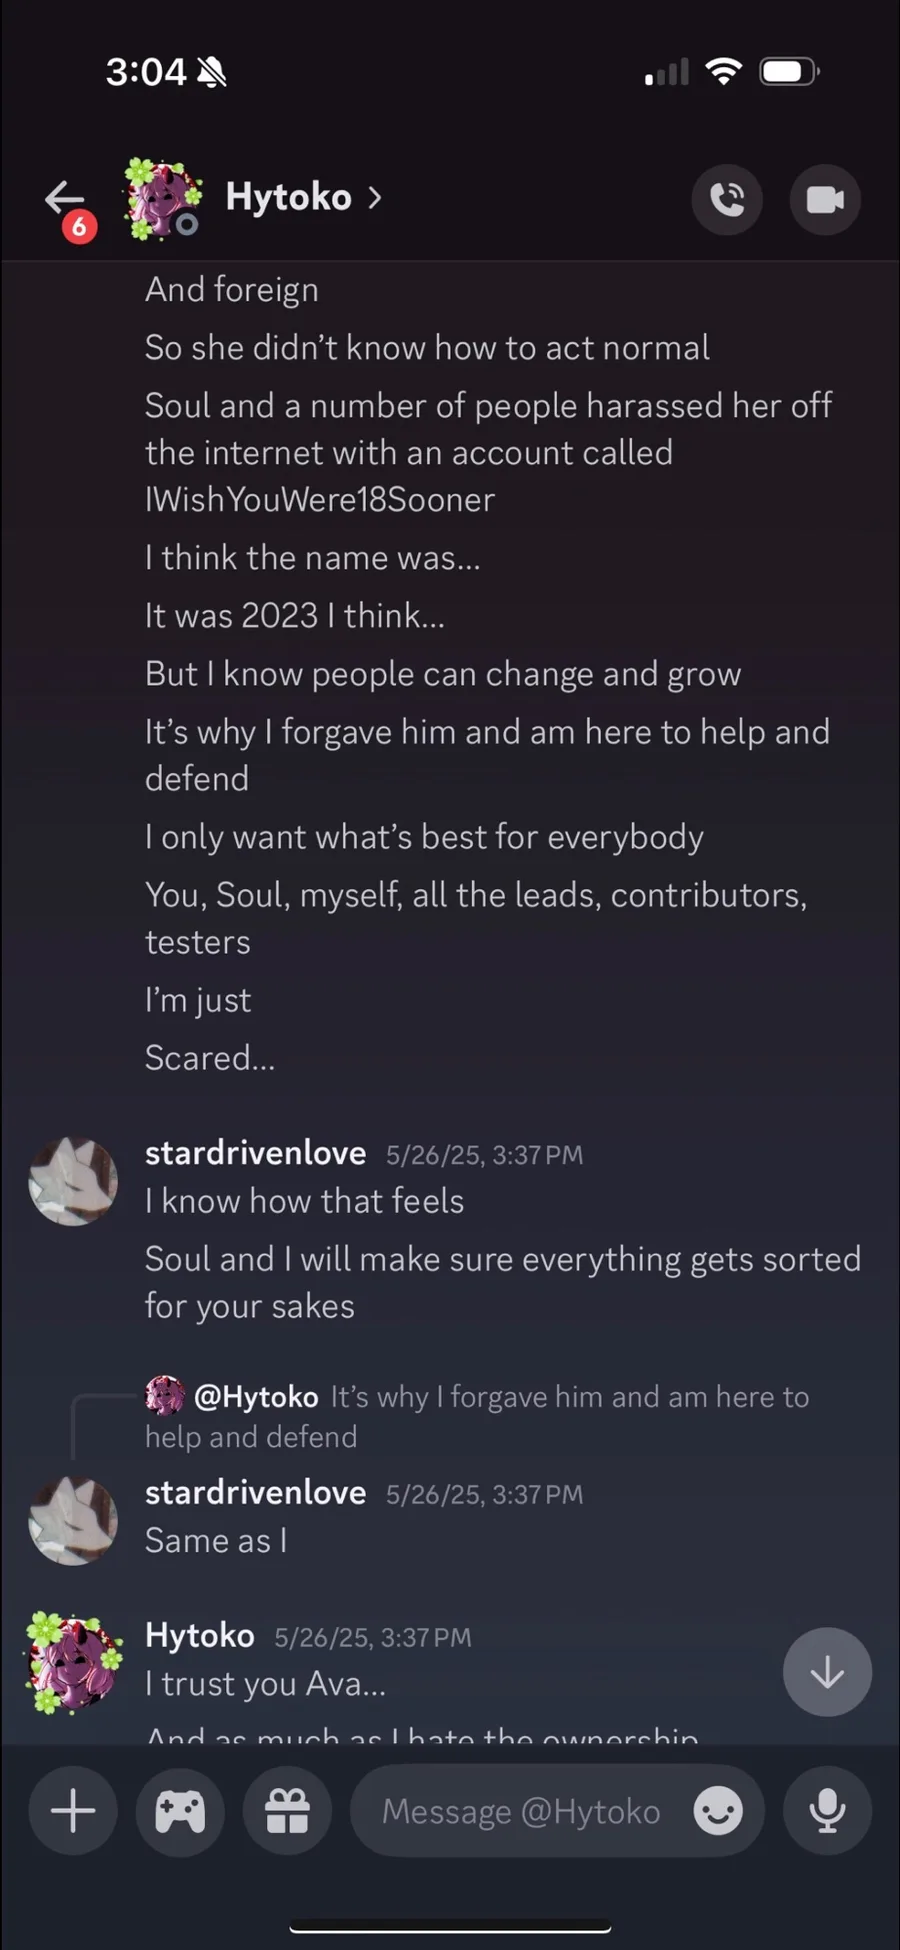Viewport: 900px width, 1950px height.
Task: Expand Hytoko profile via header chevron
Action: coord(375,198)
